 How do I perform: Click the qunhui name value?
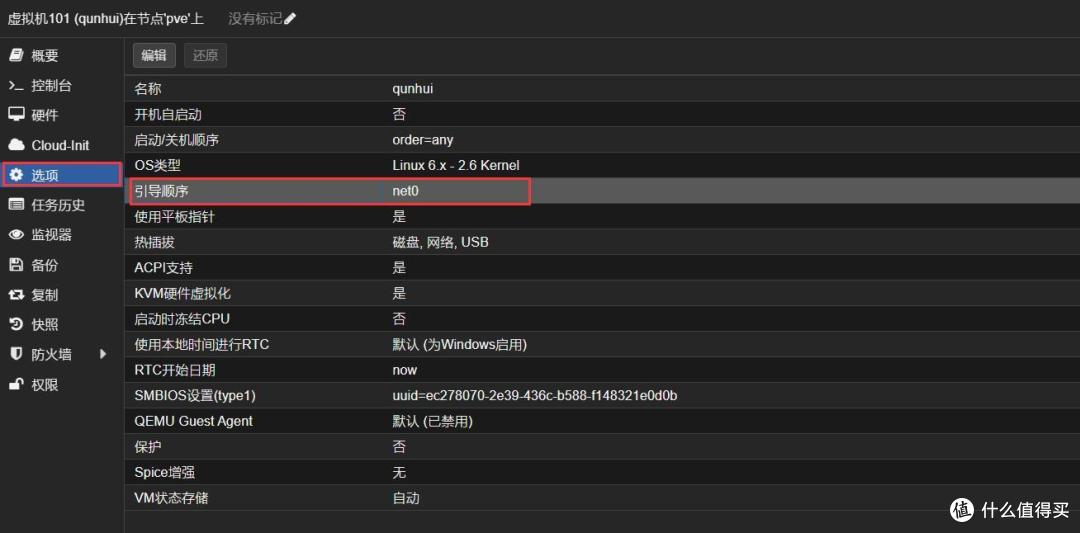(x=413, y=90)
